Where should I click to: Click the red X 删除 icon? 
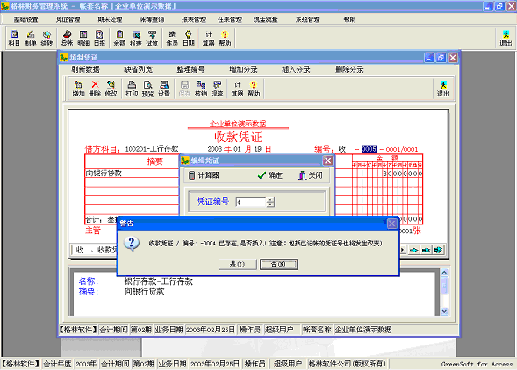point(95,88)
